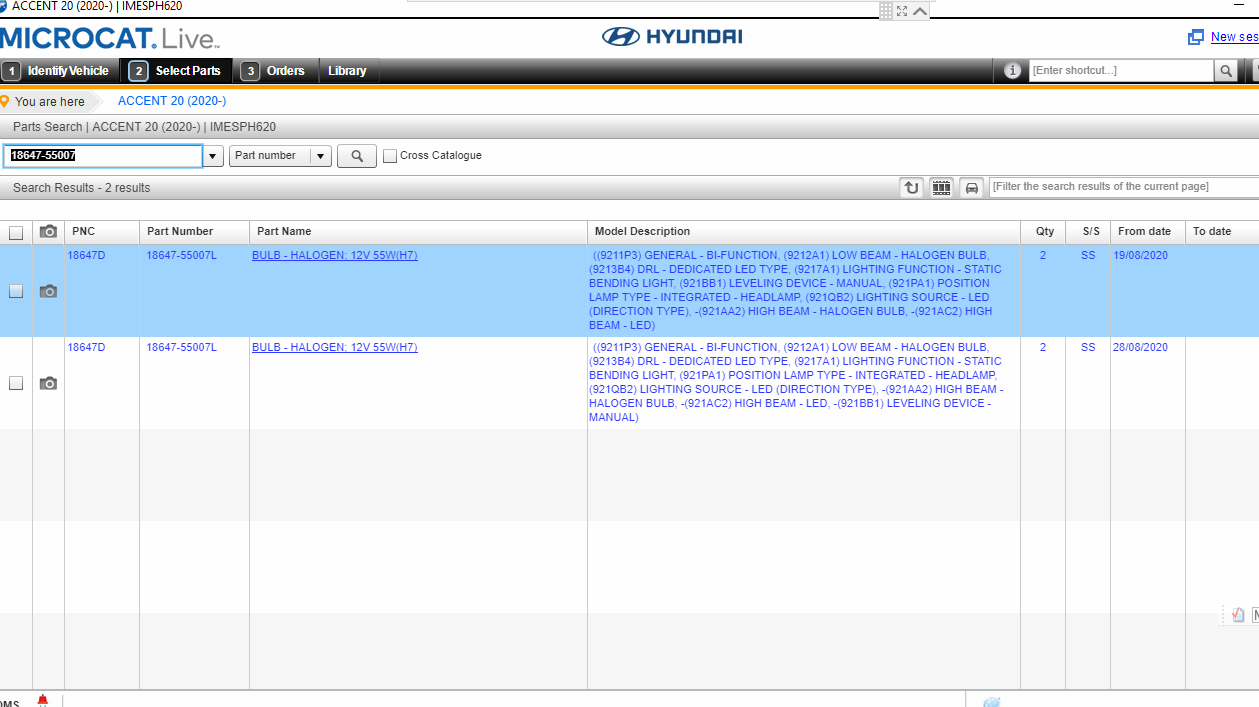Image resolution: width=1259 pixels, height=707 pixels.
Task: Click the Part Number column header
Action: pyautogui.click(x=194, y=232)
